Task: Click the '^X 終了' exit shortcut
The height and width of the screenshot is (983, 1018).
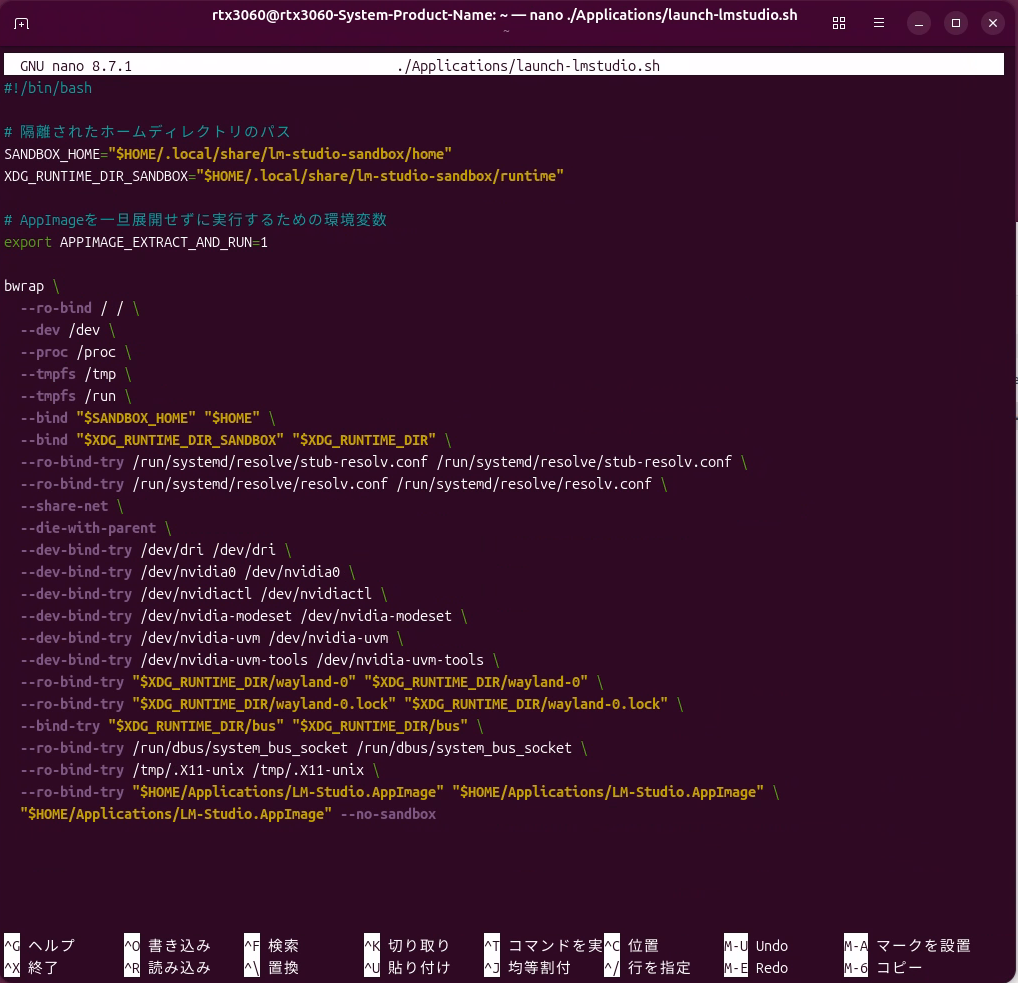Action: (31, 968)
